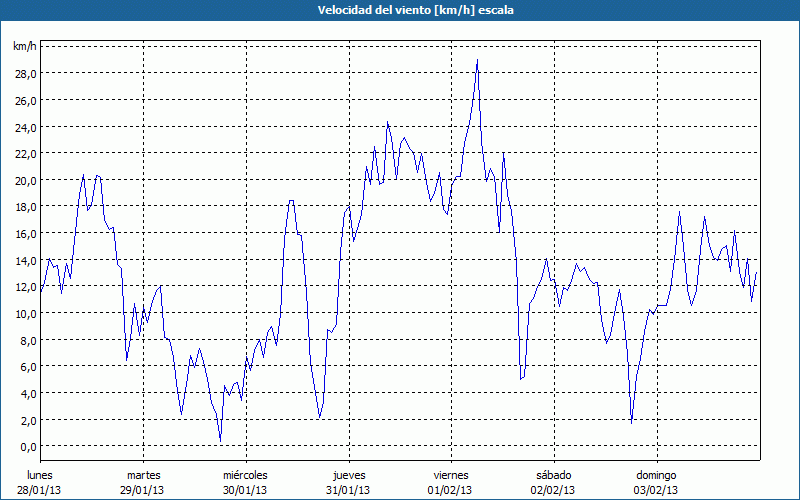The width and height of the screenshot is (800, 500).
Task: Select the 'lunes' day label
Action: tap(40, 475)
